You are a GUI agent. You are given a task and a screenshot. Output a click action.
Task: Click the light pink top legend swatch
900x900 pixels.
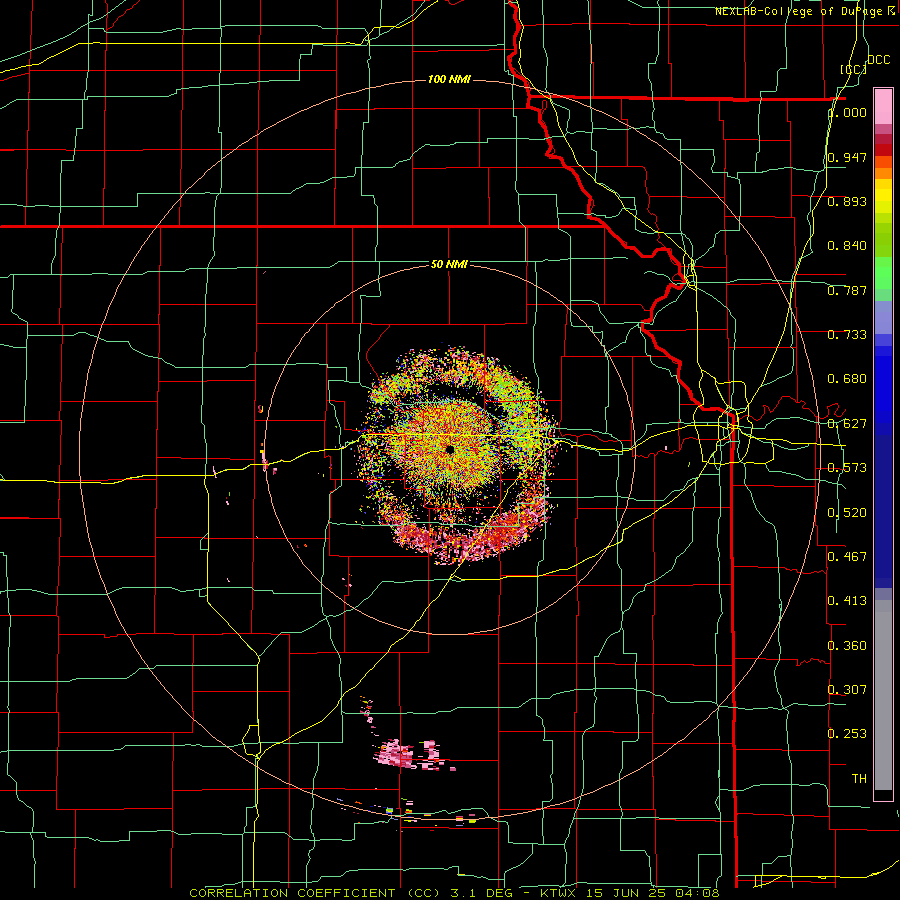(x=883, y=106)
